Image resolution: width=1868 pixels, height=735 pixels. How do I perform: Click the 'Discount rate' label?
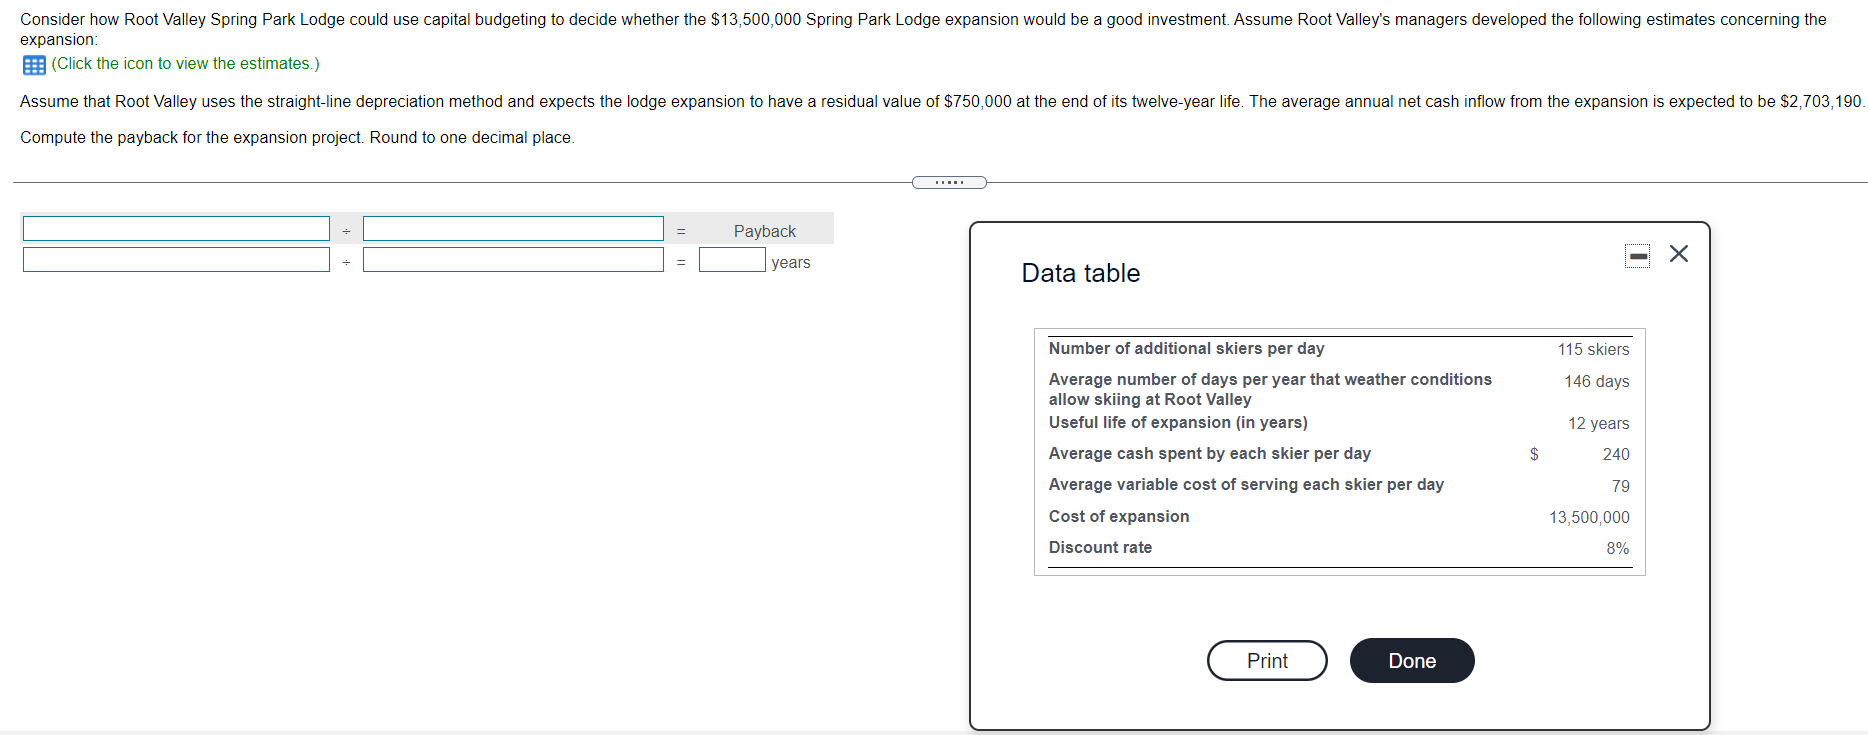[x=1100, y=548]
